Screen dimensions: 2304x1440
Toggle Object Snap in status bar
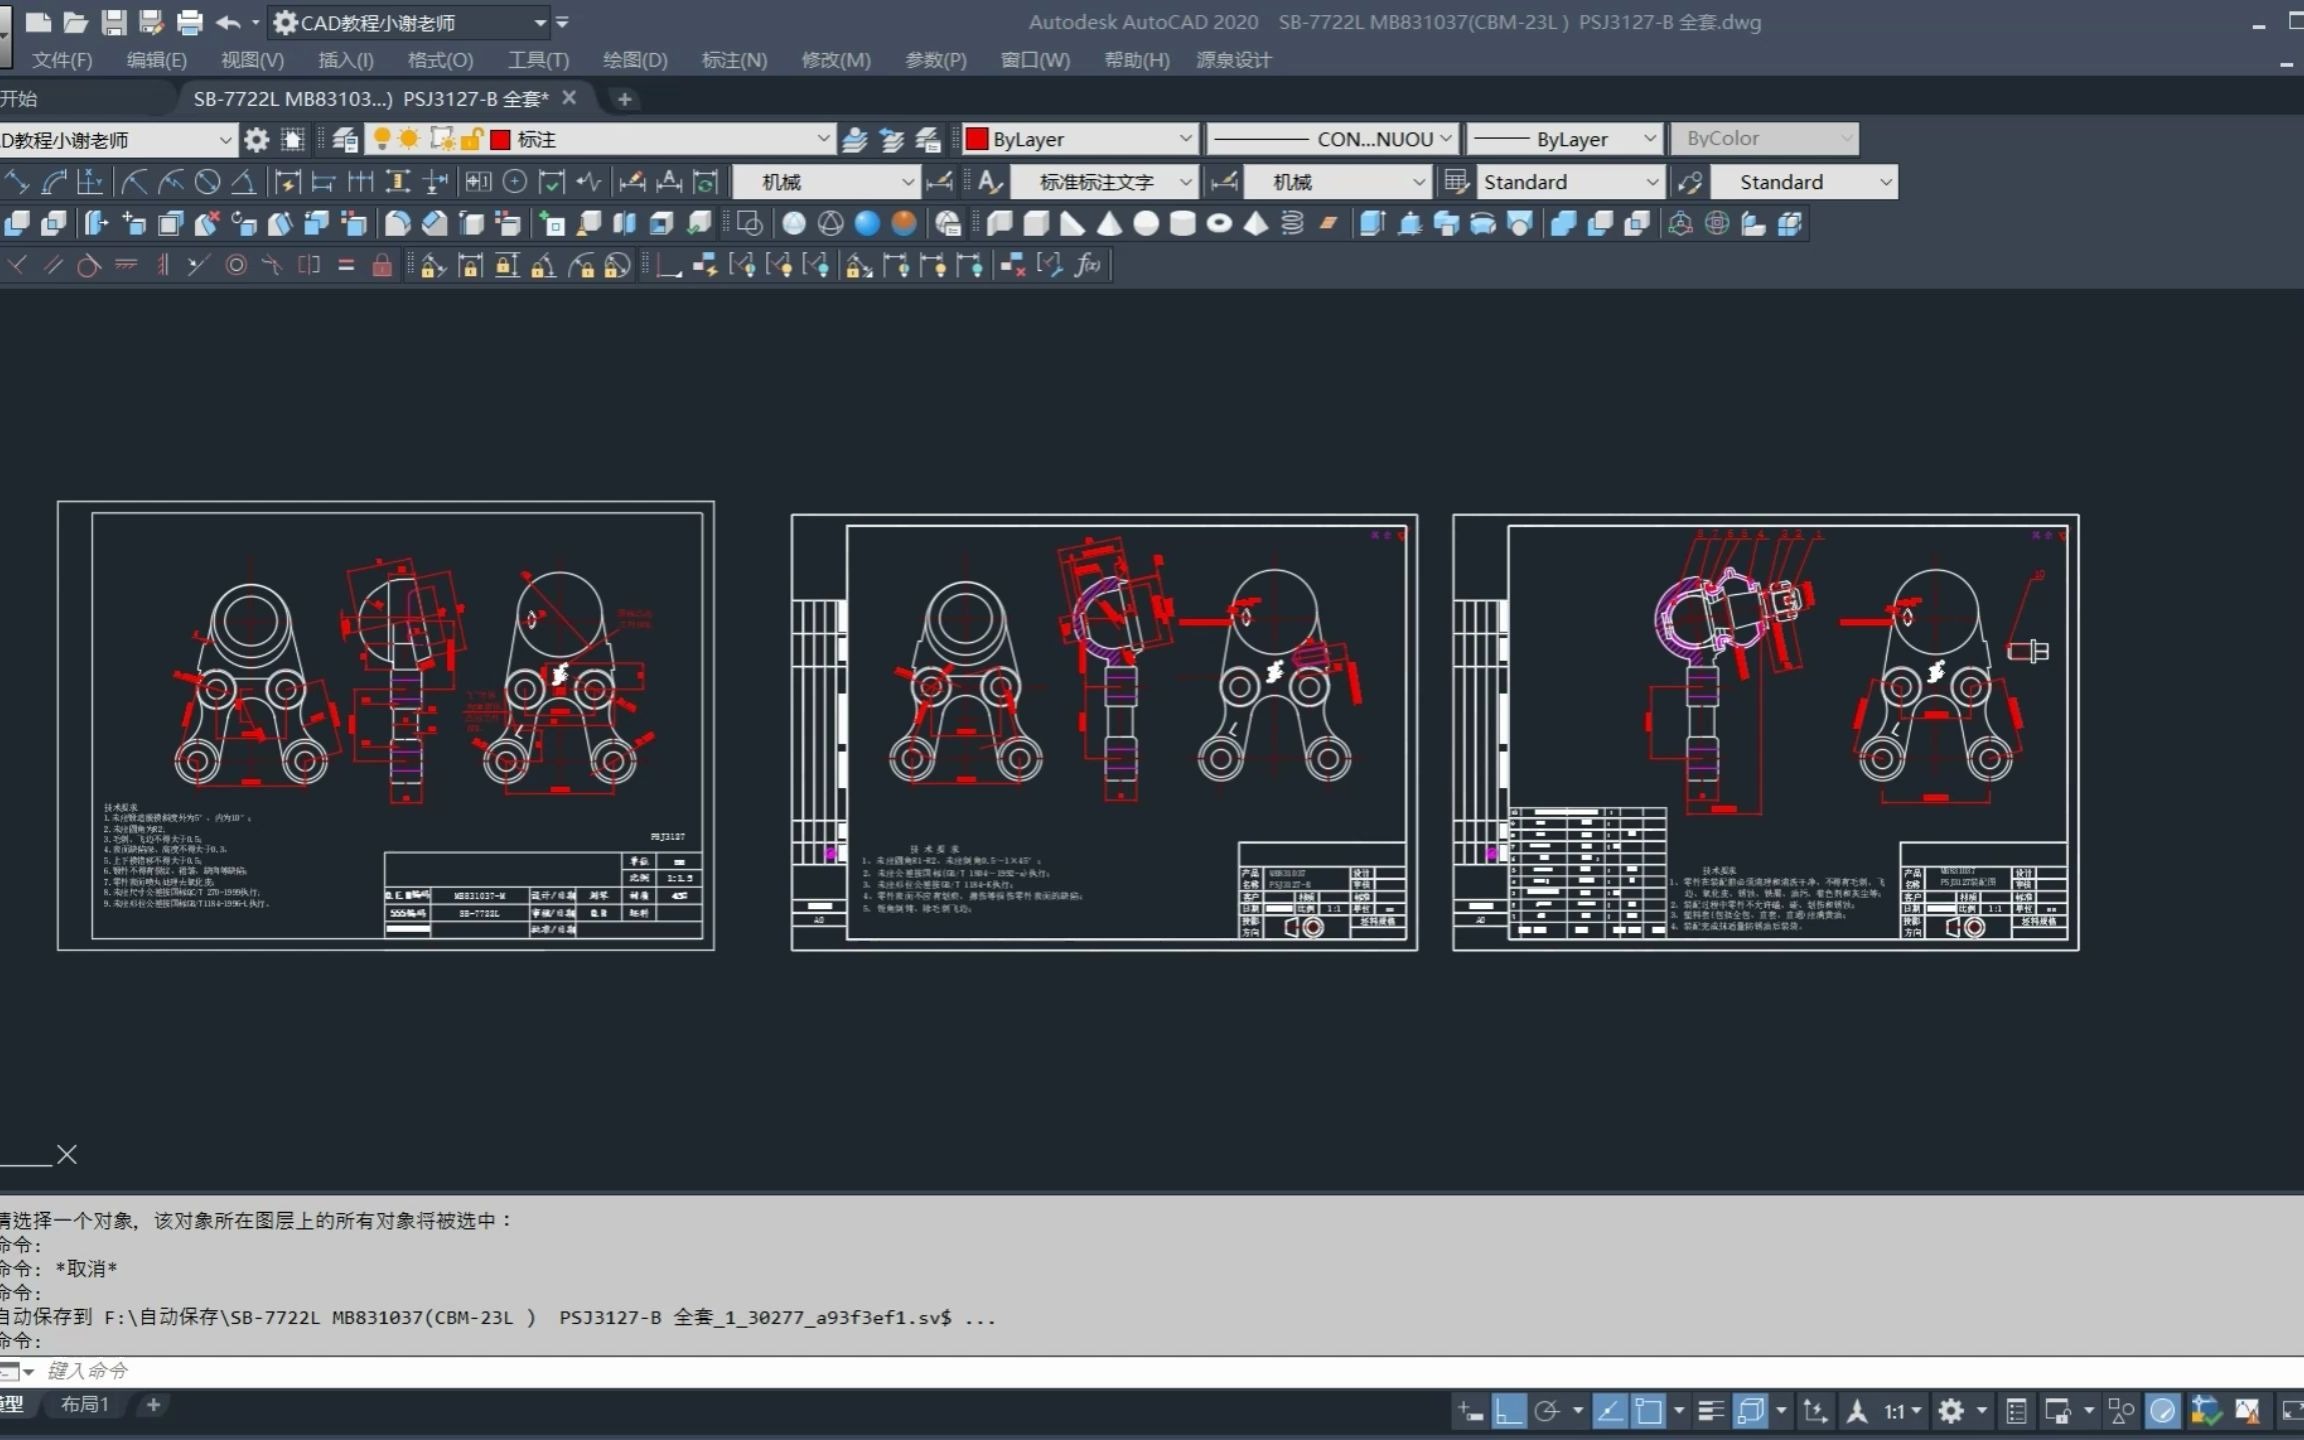coord(1648,1411)
